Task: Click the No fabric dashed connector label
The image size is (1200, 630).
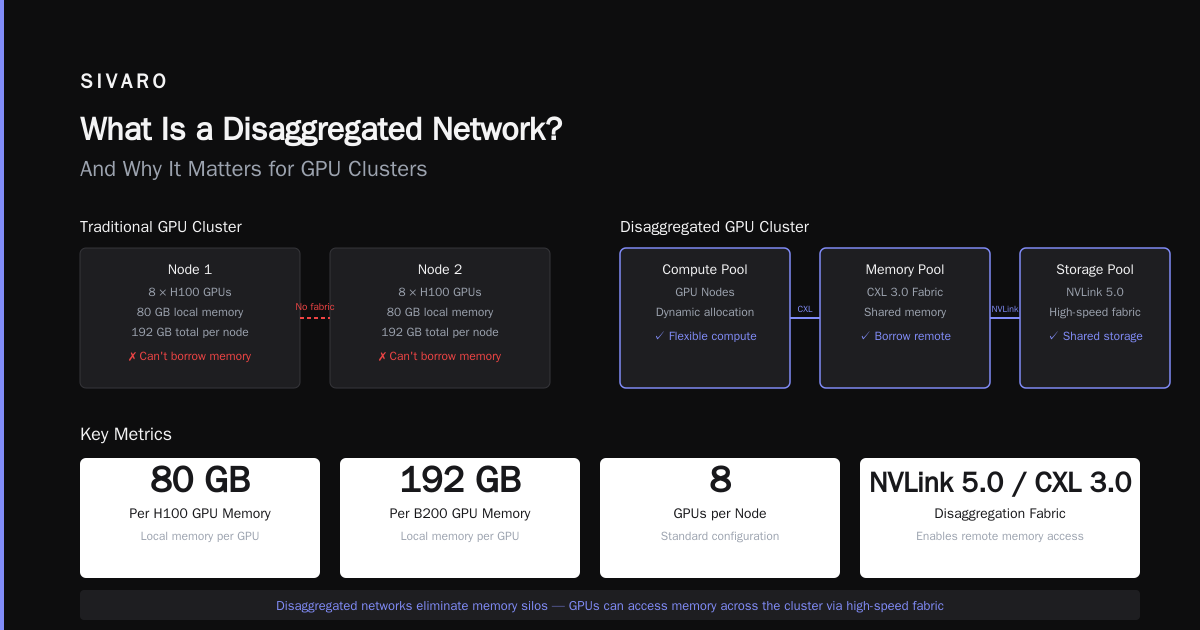Action: (x=315, y=307)
